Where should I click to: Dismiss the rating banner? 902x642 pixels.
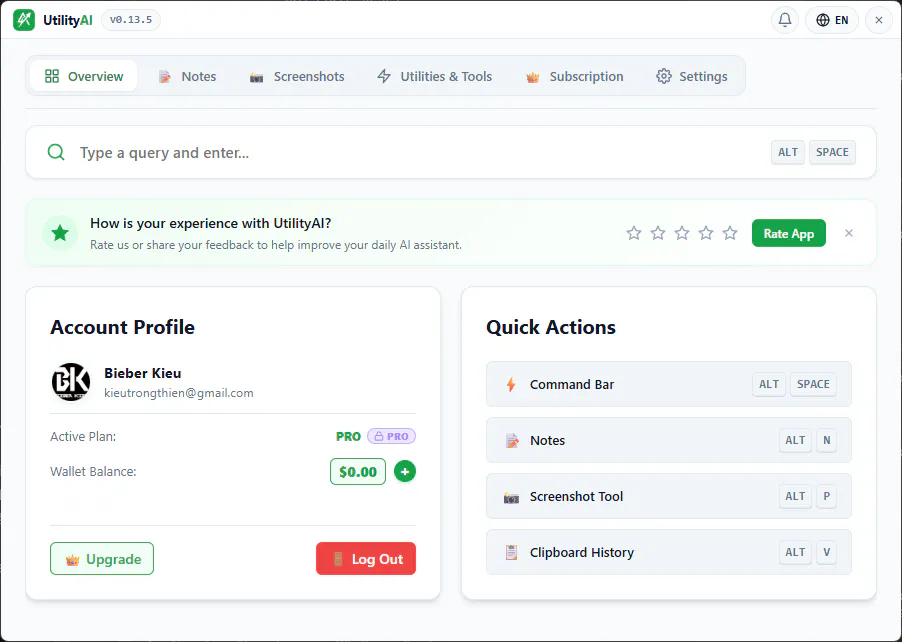[x=849, y=233]
